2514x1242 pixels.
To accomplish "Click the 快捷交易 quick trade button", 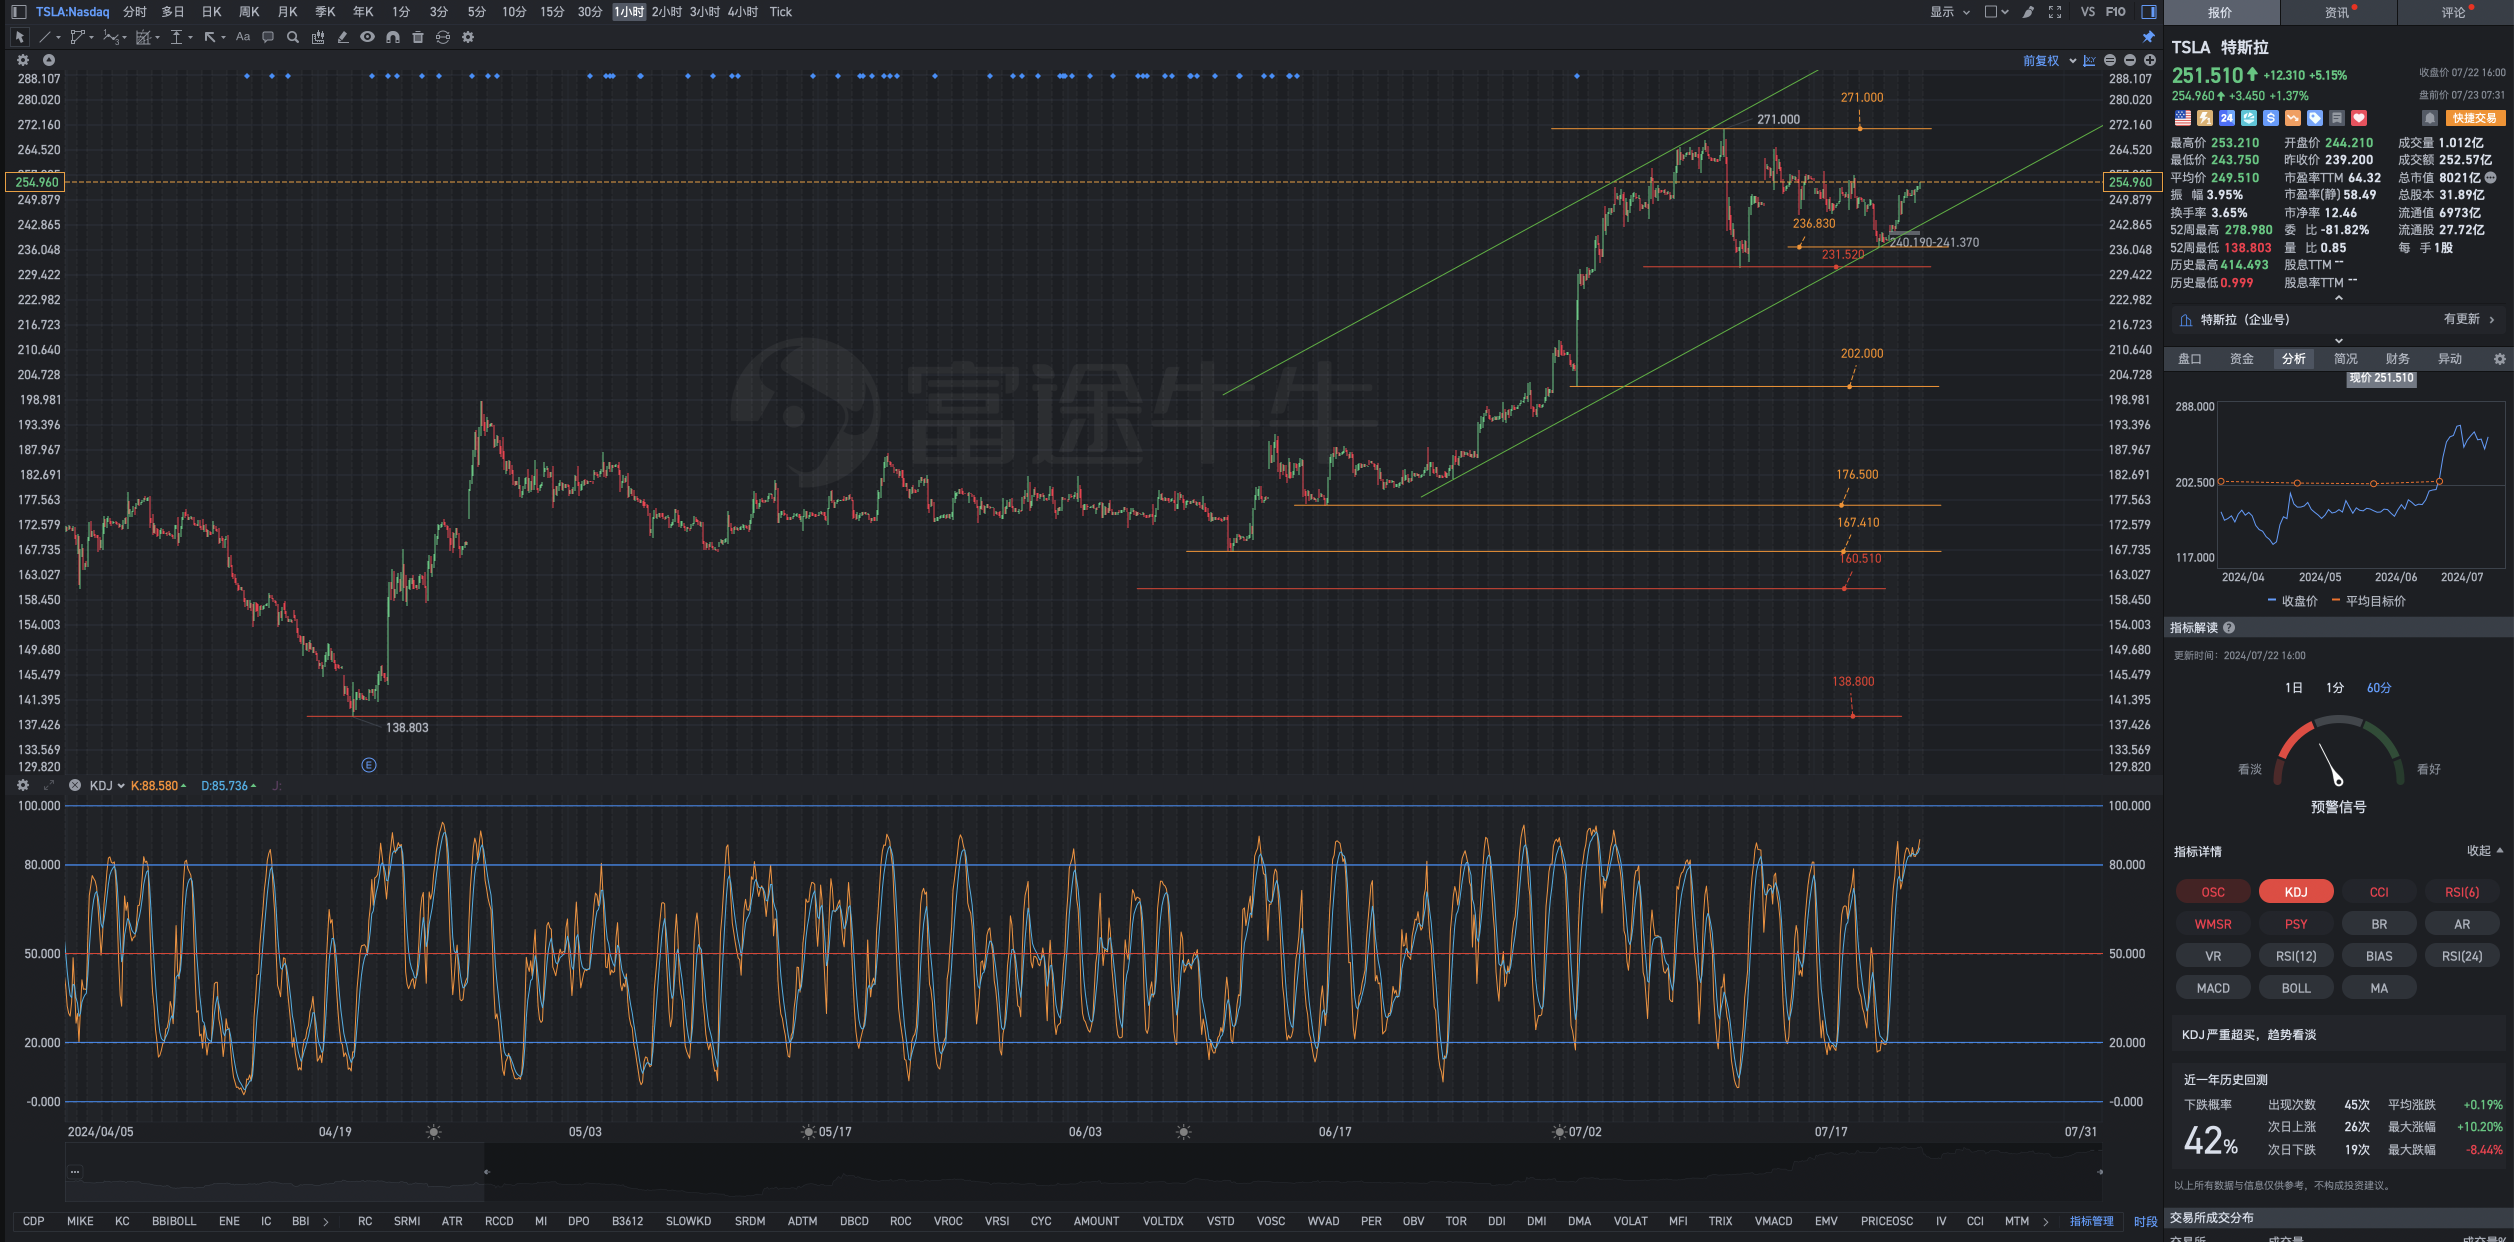I will (2475, 118).
